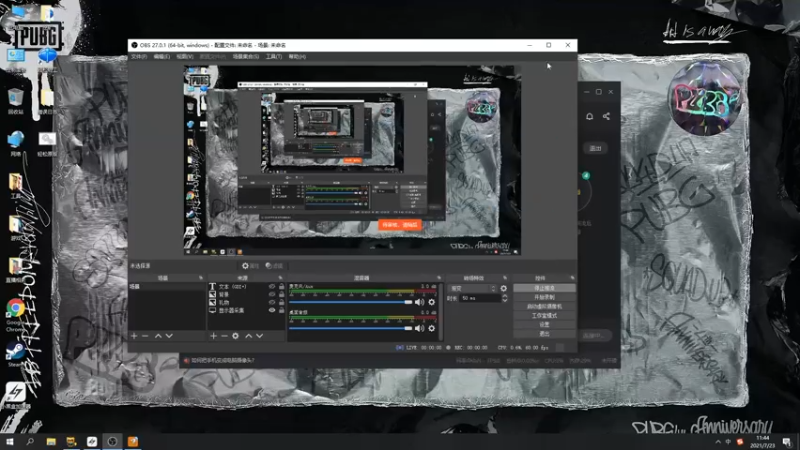
Task: Open the scene transition type dropdown
Action: tap(472, 288)
